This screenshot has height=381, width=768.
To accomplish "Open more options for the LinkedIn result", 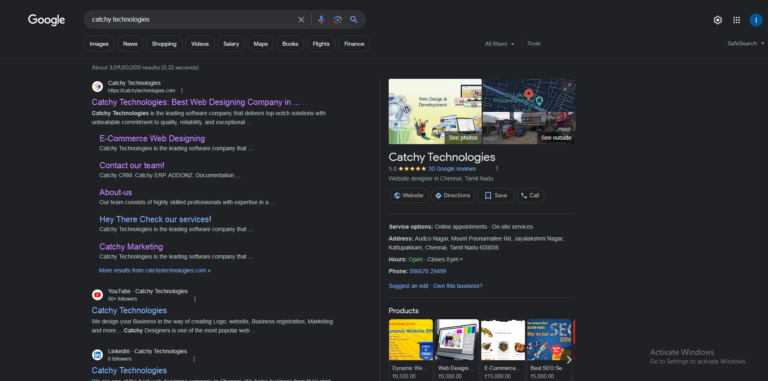I will (194, 359).
